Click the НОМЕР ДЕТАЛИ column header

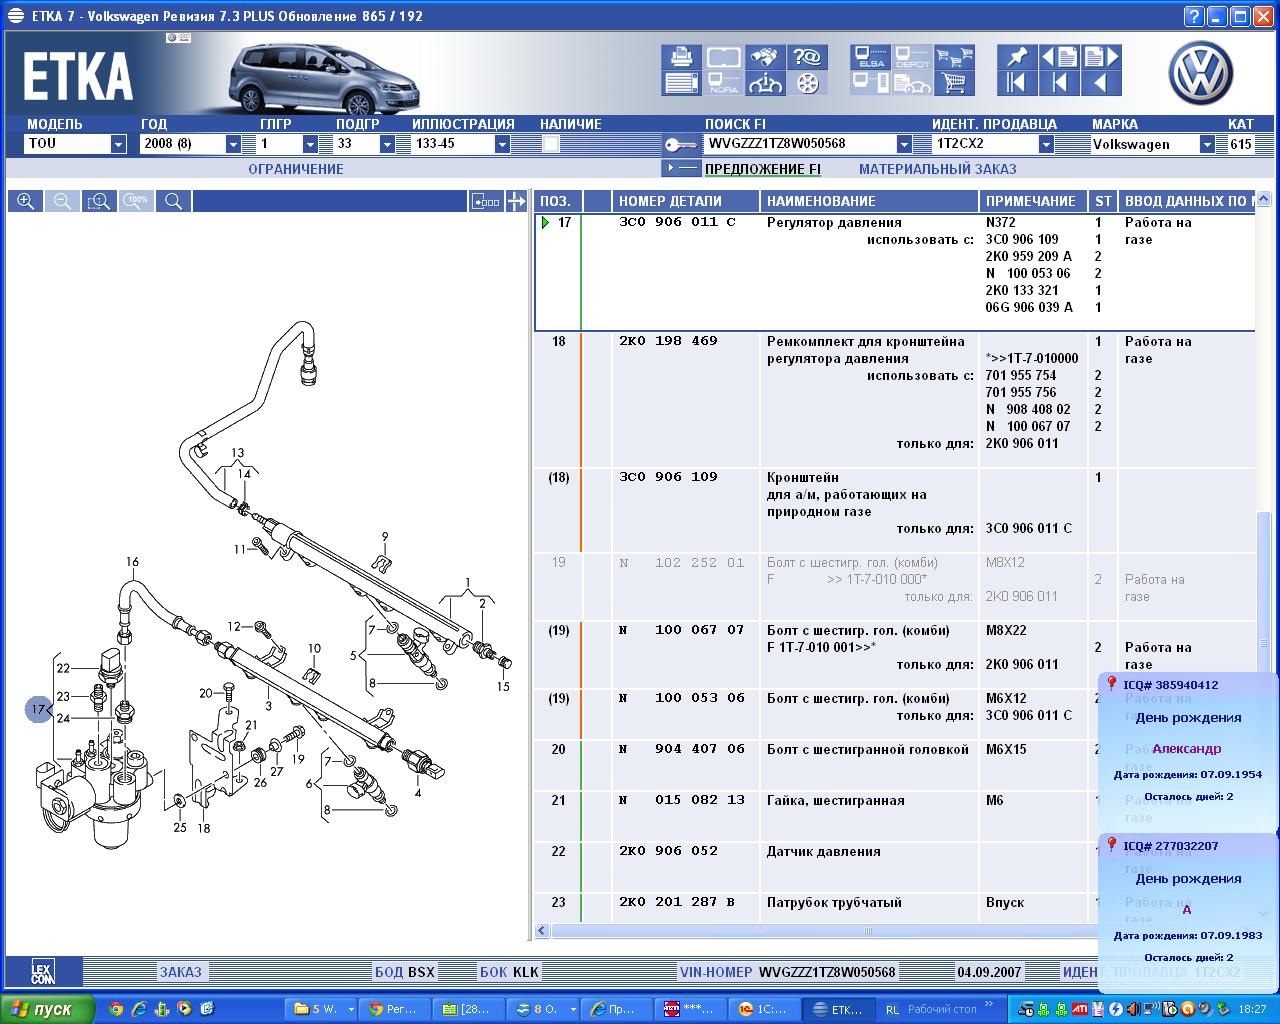click(x=686, y=201)
